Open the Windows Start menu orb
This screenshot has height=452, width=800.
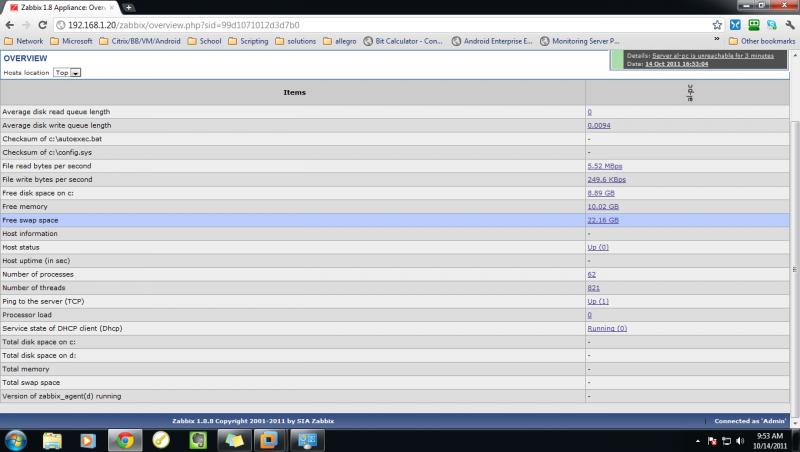(15, 440)
